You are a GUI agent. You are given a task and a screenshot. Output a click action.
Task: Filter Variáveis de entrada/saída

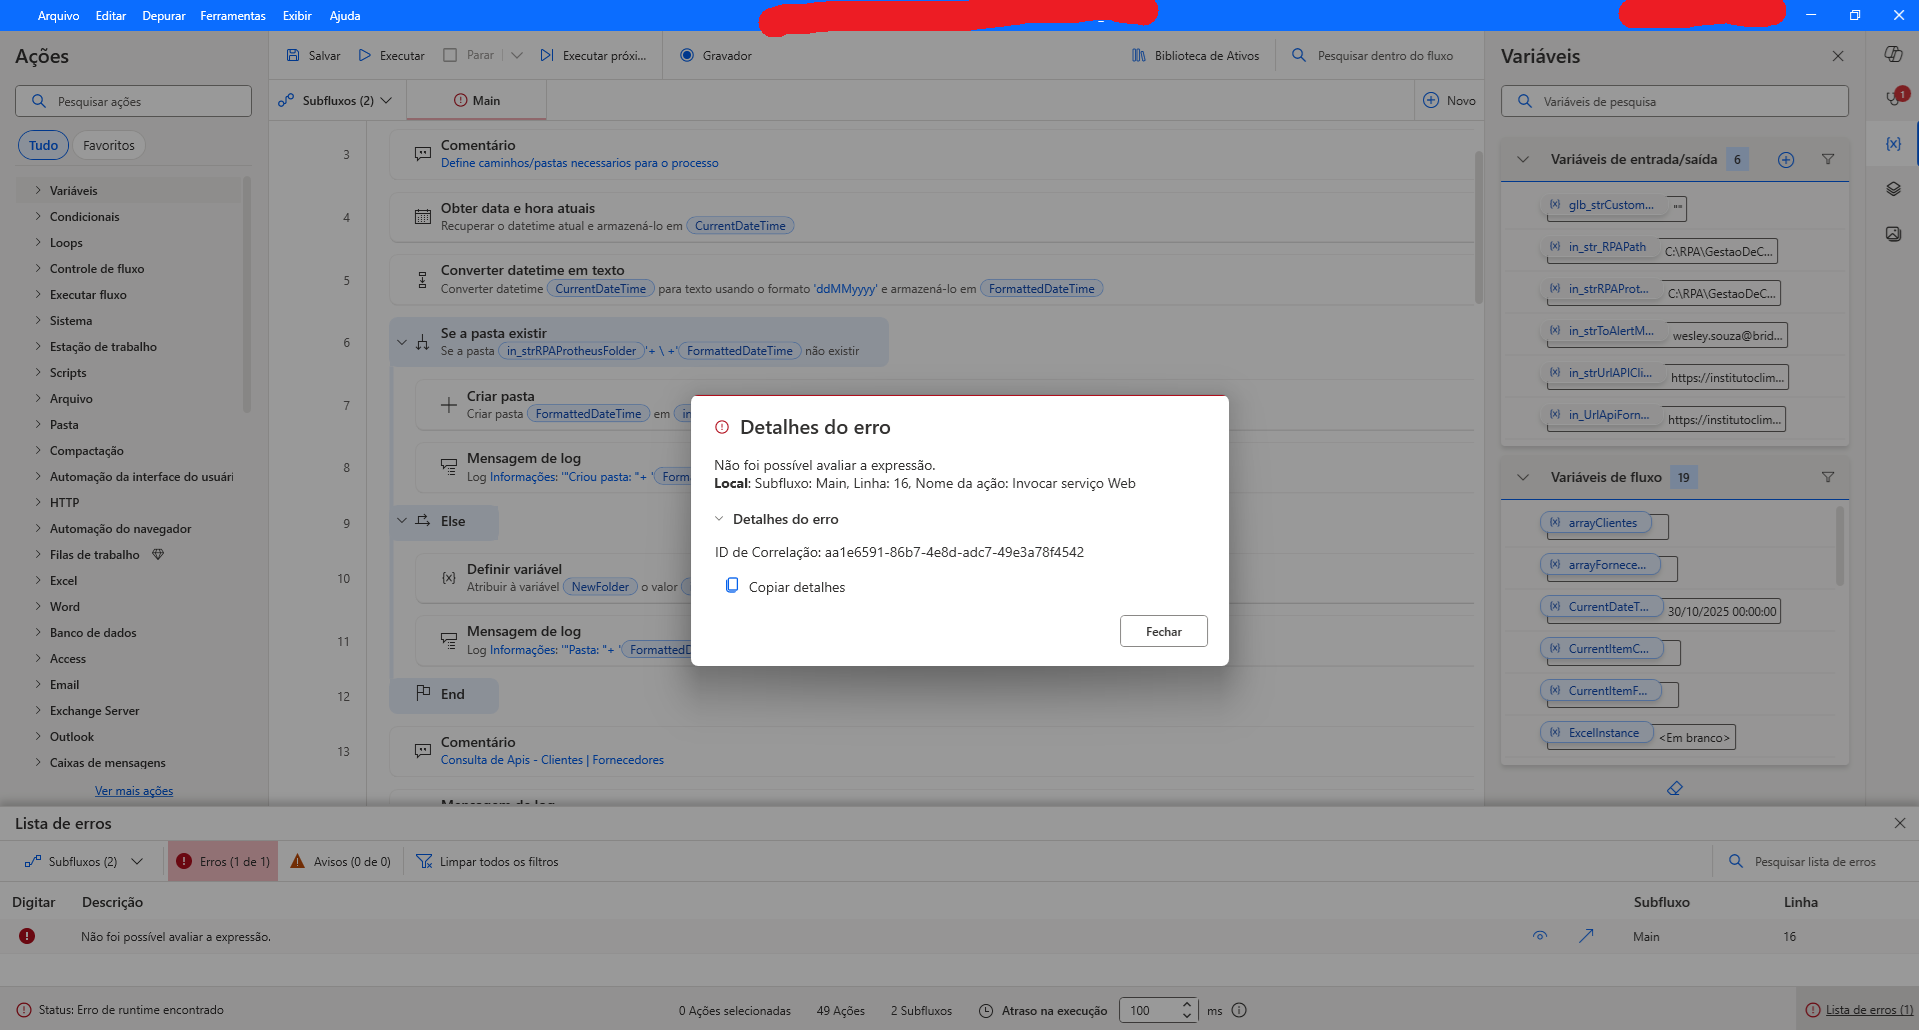coord(1828,160)
